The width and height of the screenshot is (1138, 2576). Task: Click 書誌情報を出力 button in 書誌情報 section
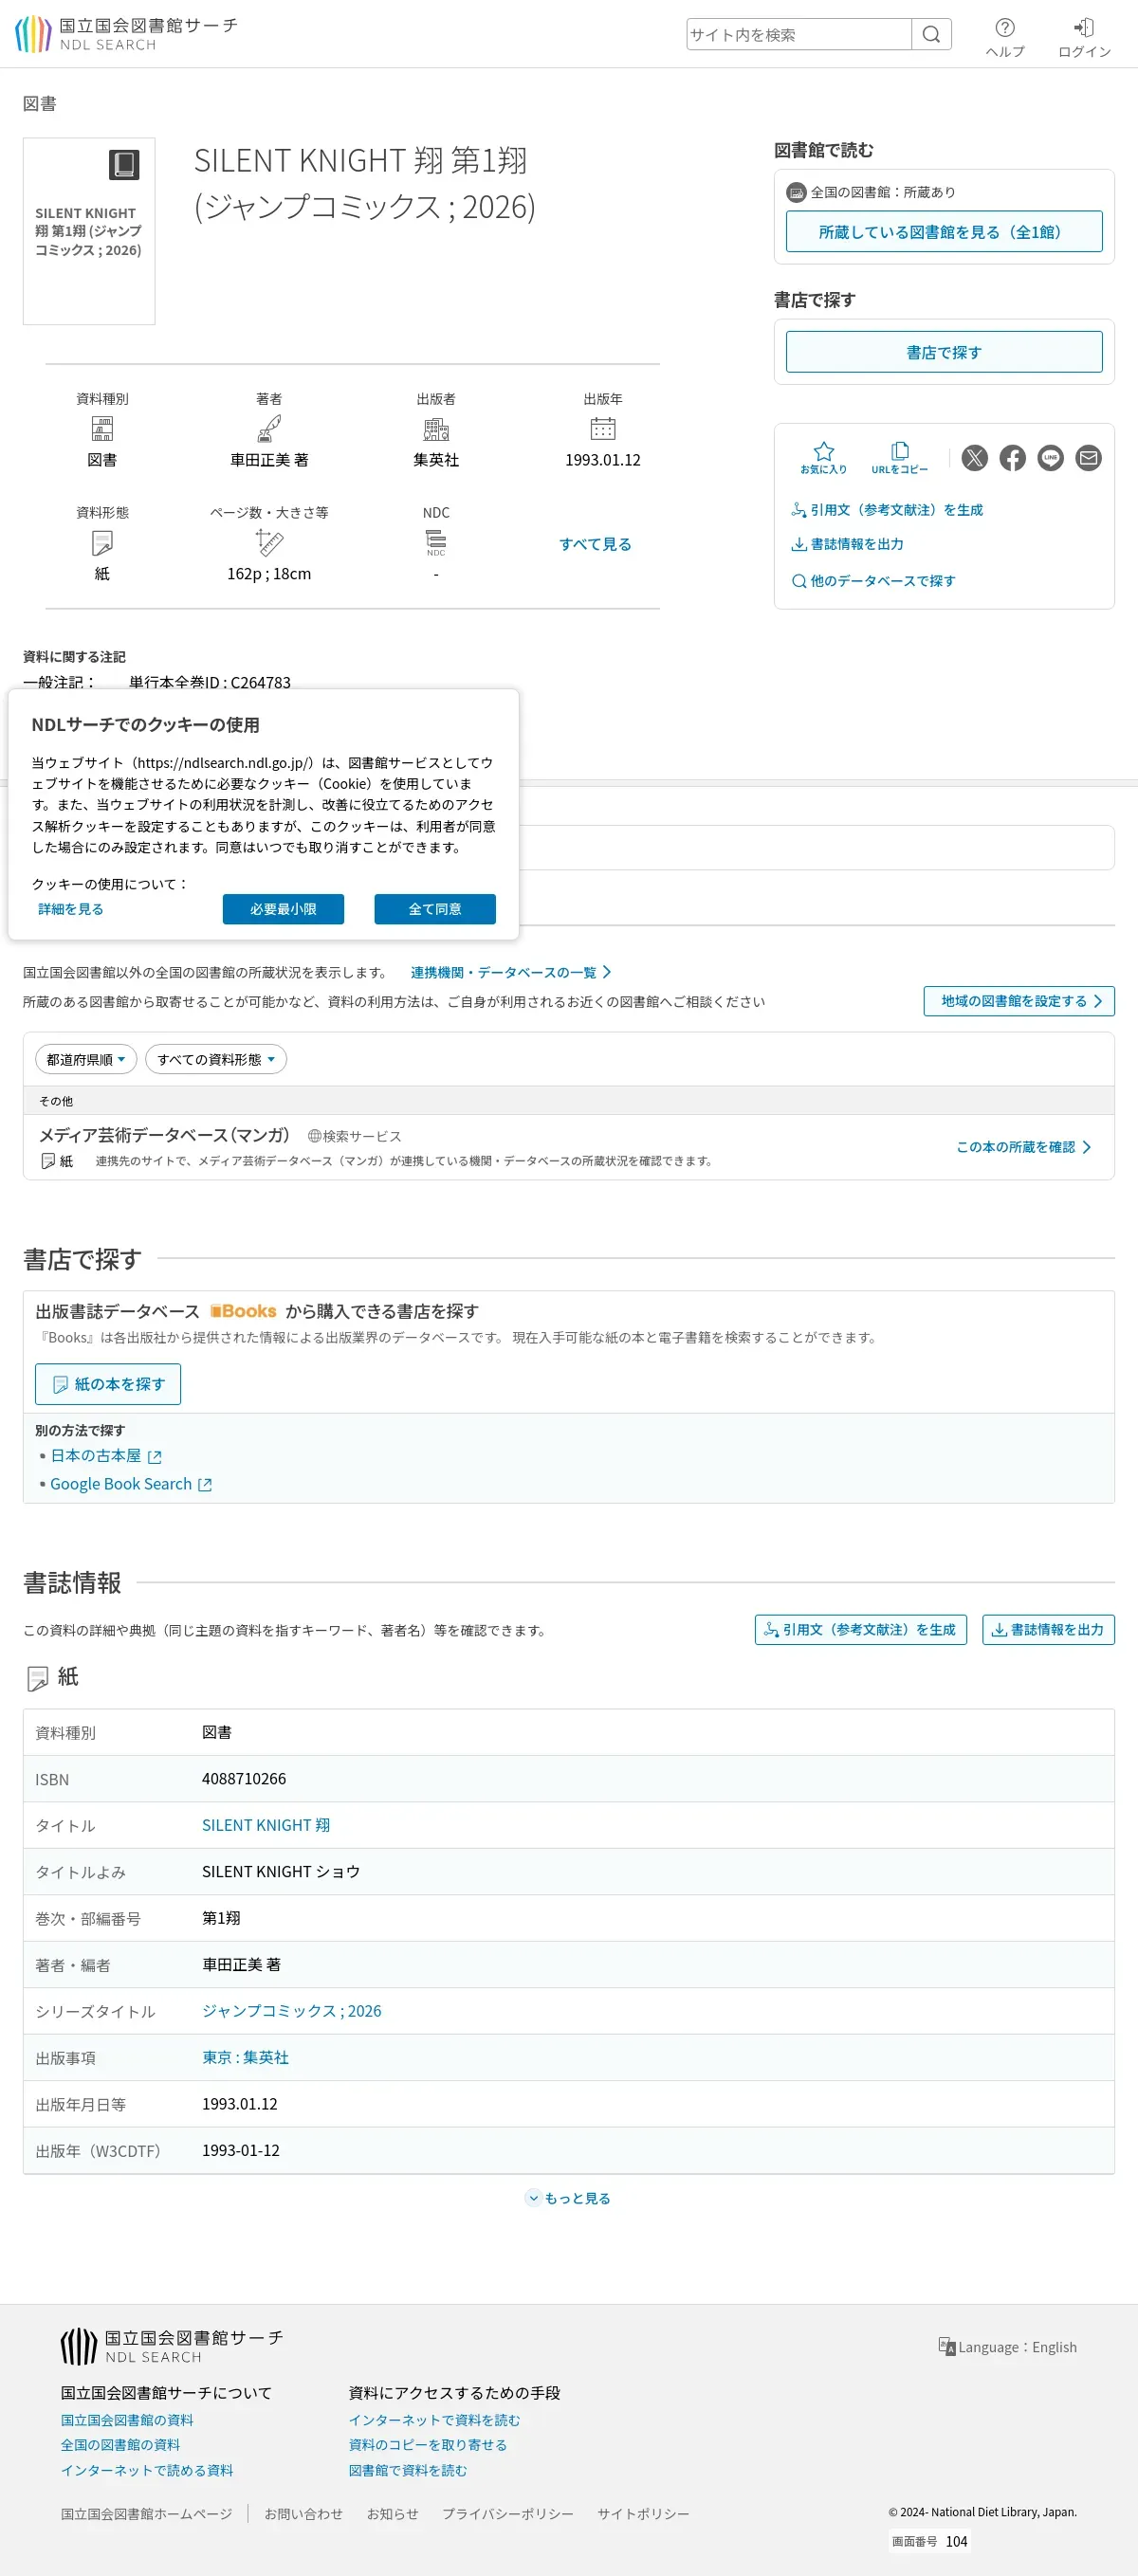click(1047, 1630)
